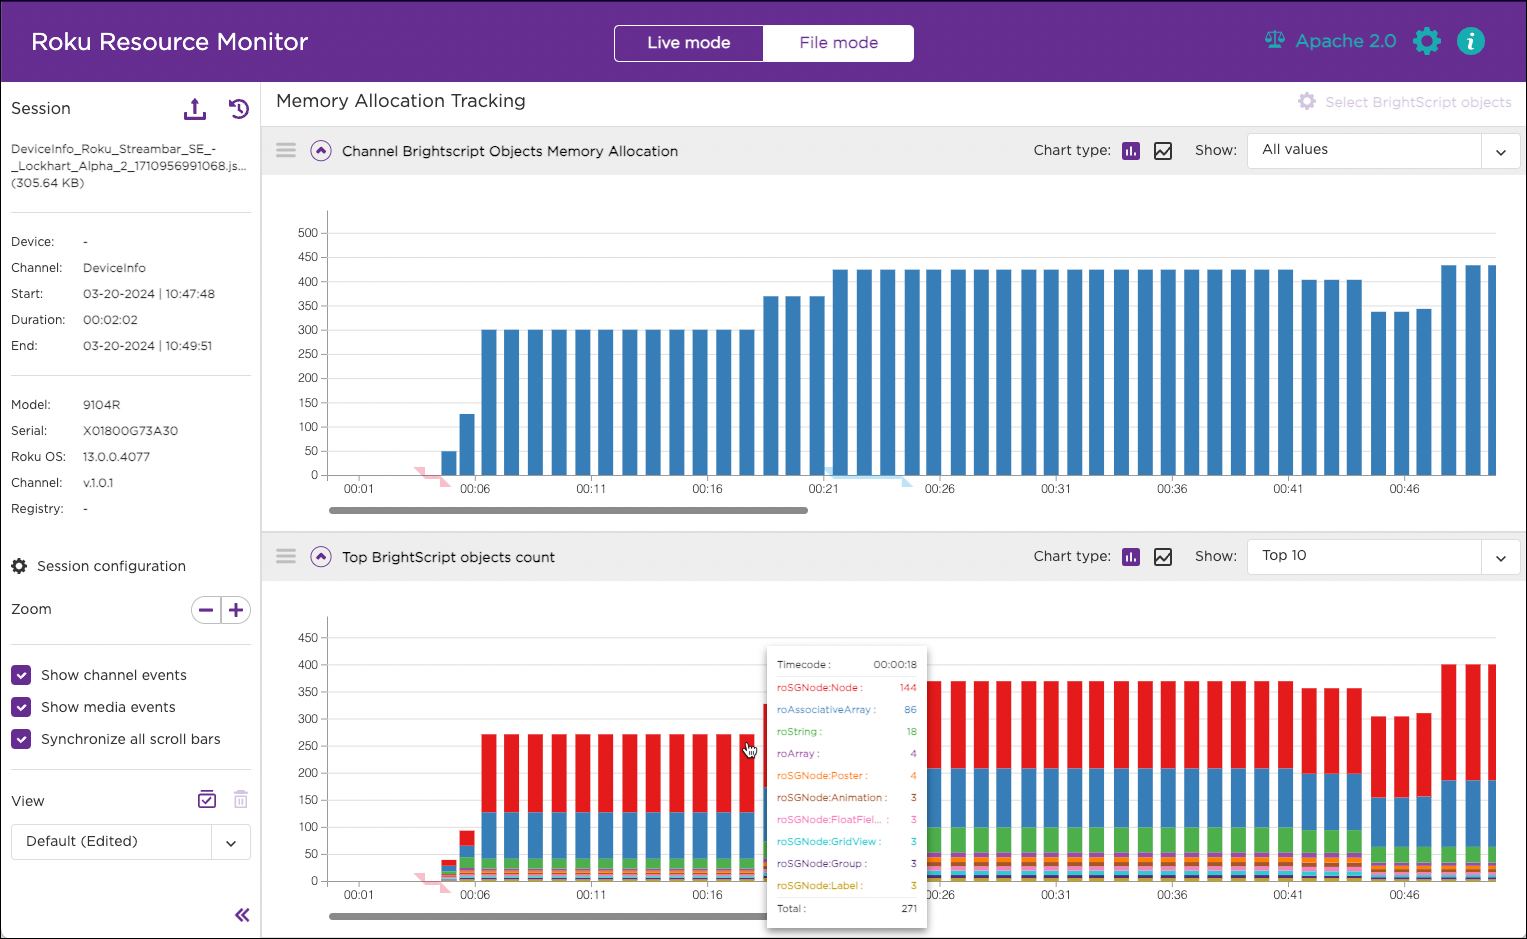Screen dimensions: 1527x939
Task: Open the Apache 2.0 license link
Action: pos(1331,41)
